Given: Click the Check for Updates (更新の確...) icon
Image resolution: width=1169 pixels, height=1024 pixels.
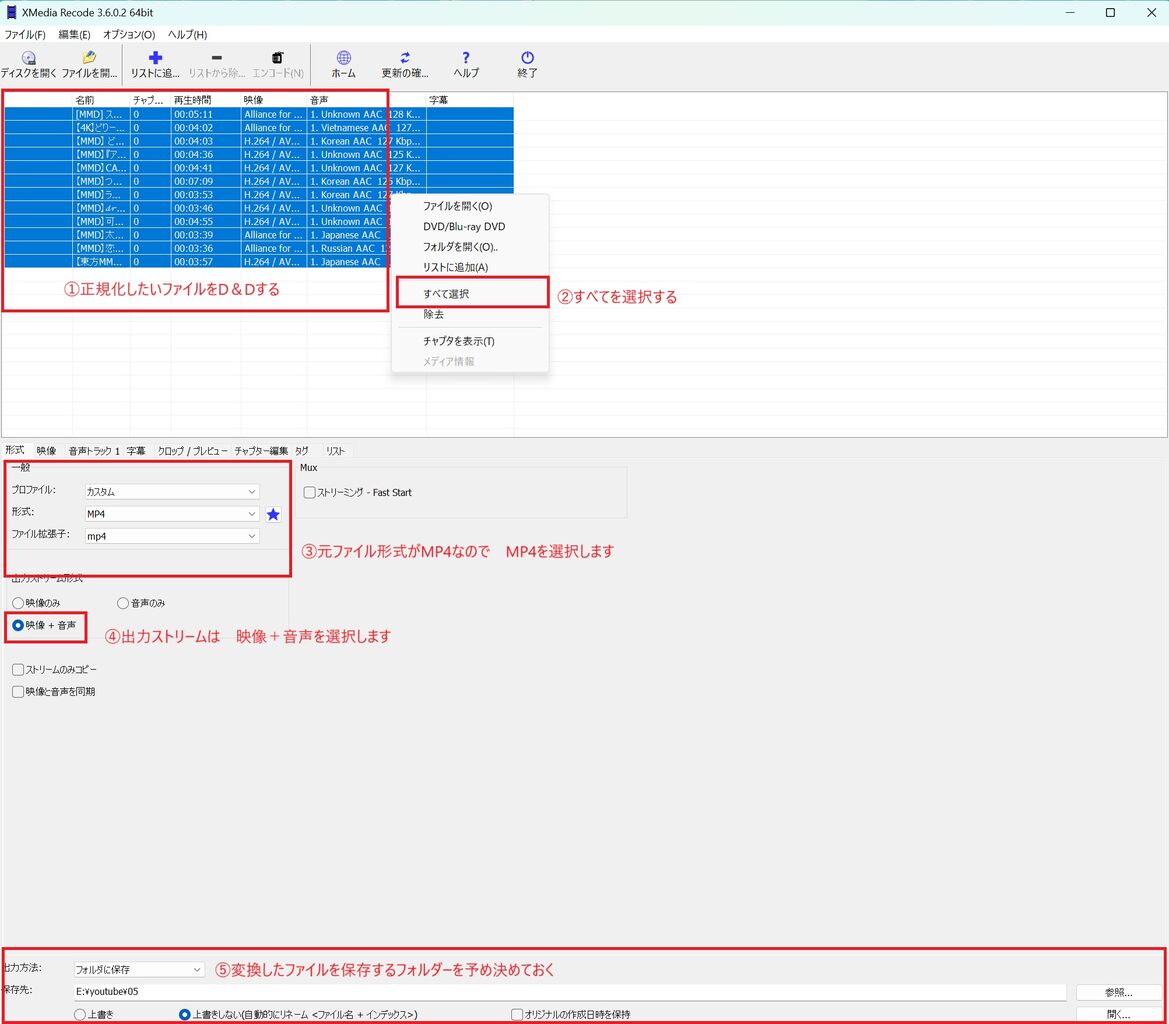Looking at the screenshot, I should tap(405, 58).
